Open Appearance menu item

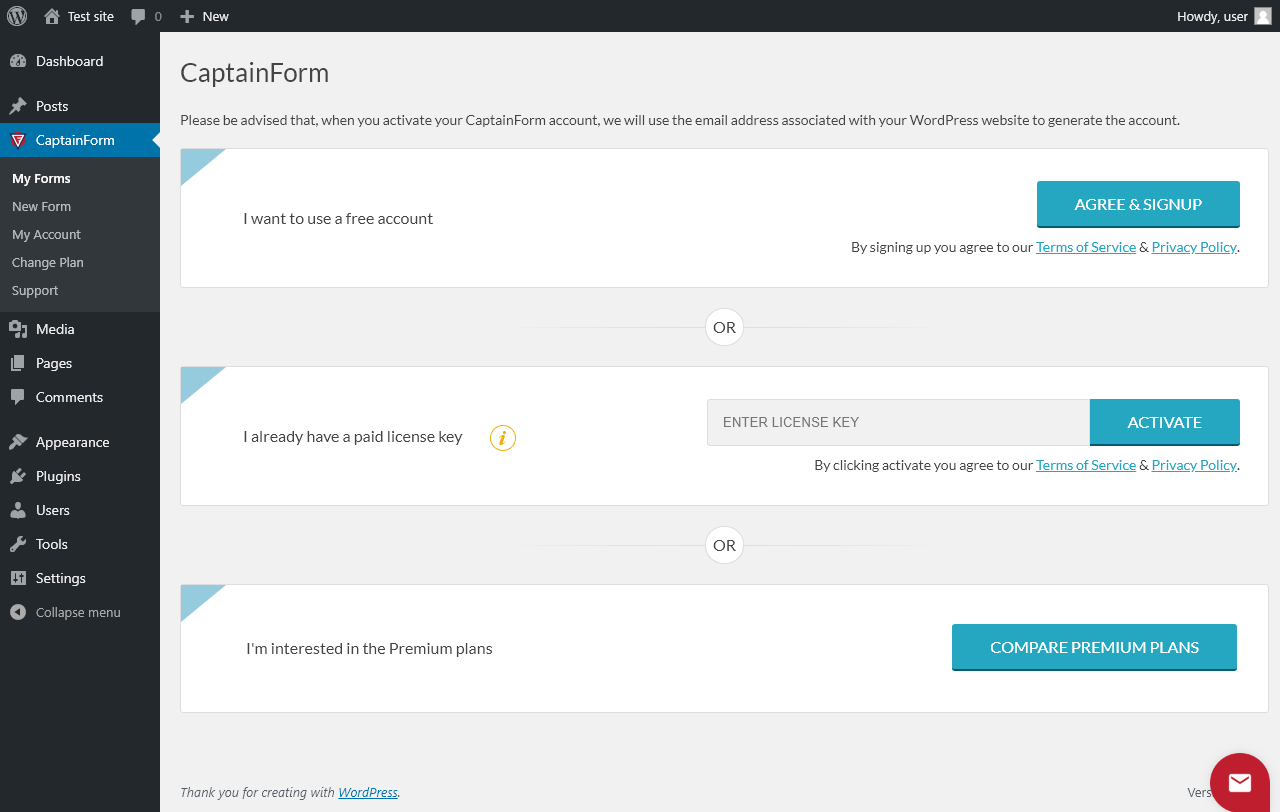point(80,442)
